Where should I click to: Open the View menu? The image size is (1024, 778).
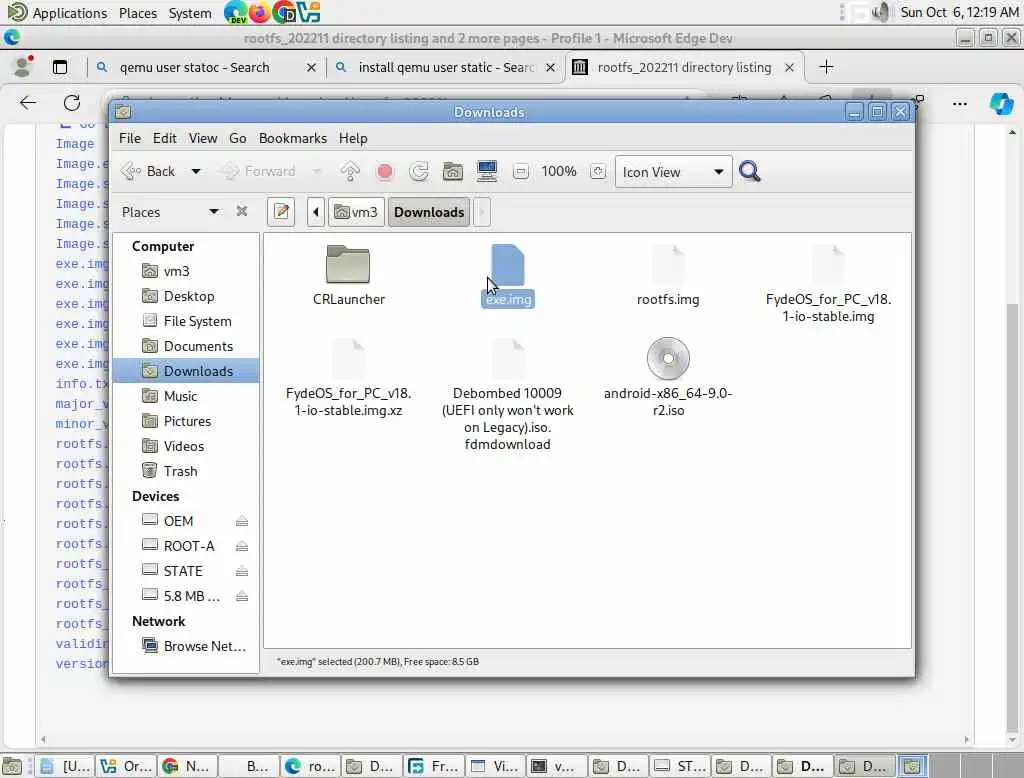pos(203,138)
